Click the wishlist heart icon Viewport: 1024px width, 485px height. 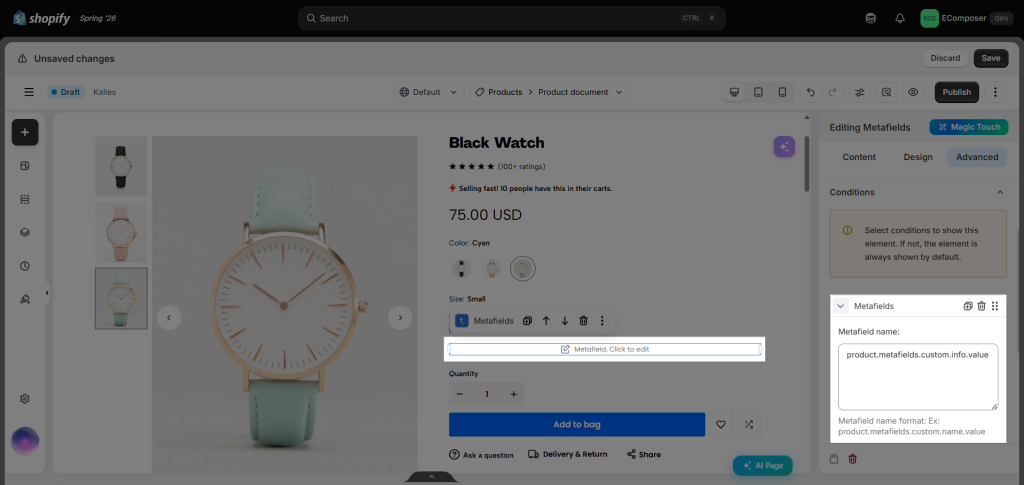click(x=720, y=424)
